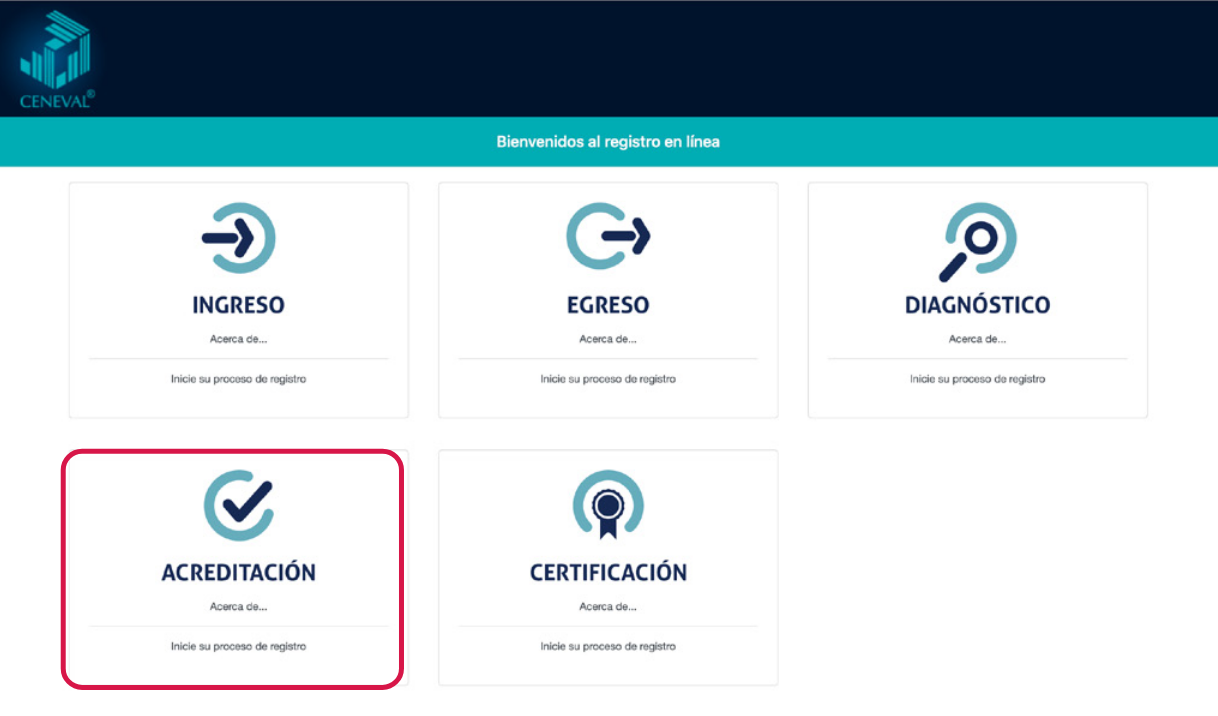Open 'Acerca de...' under ACREDITACIÓN
The width and height of the screenshot is (1218, 716).
(x=238, y=606)
